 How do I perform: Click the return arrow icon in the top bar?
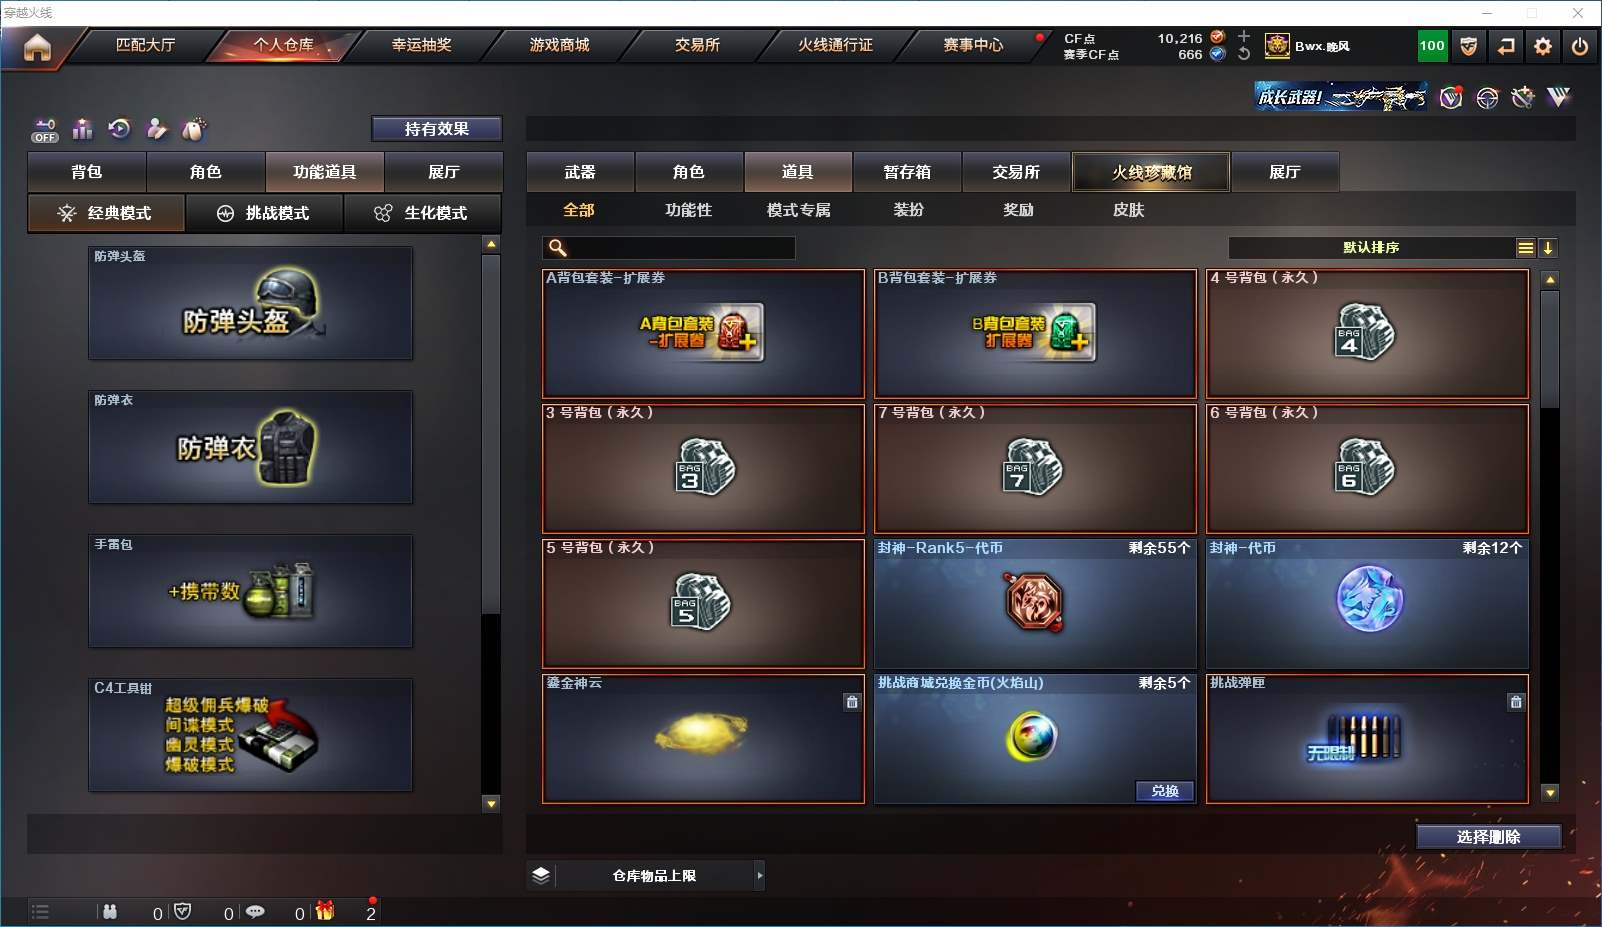pyautogui.click(x=1506, y=46)
